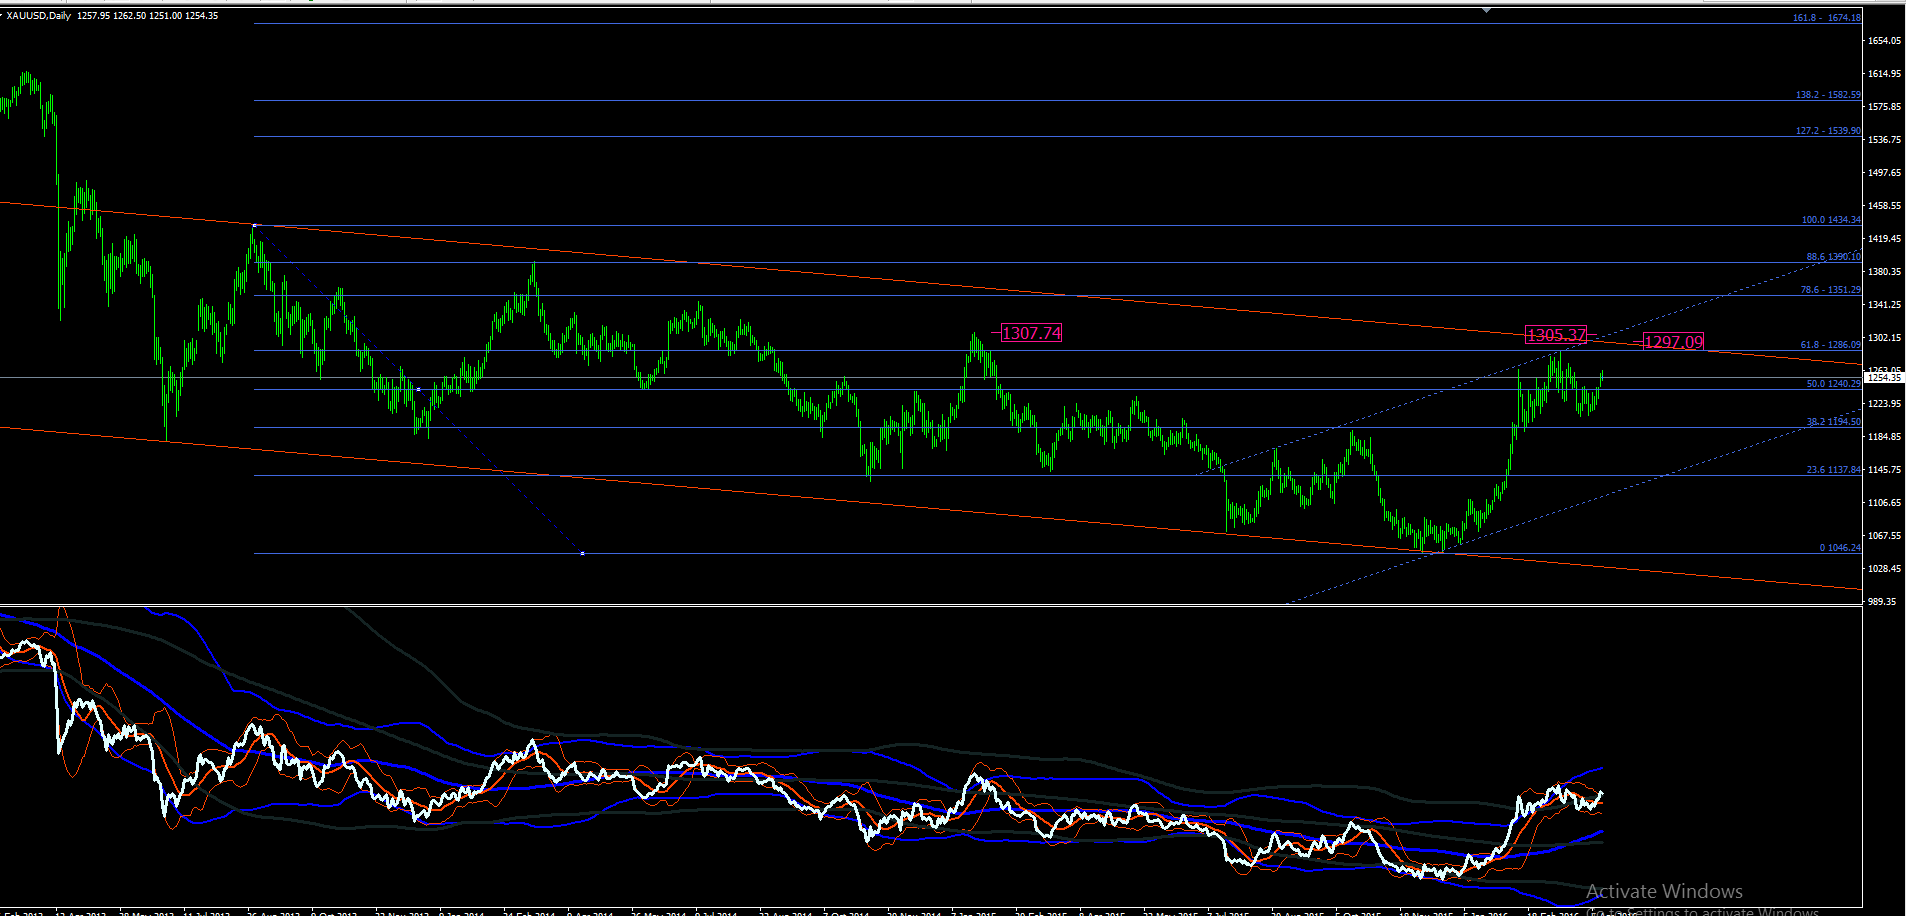The image size is (1906, 916).
Task: Click the OHLC values 1257.95 1262.50 1251.00 1254.35
Action: pyautogui.click(x=148, y=16)
